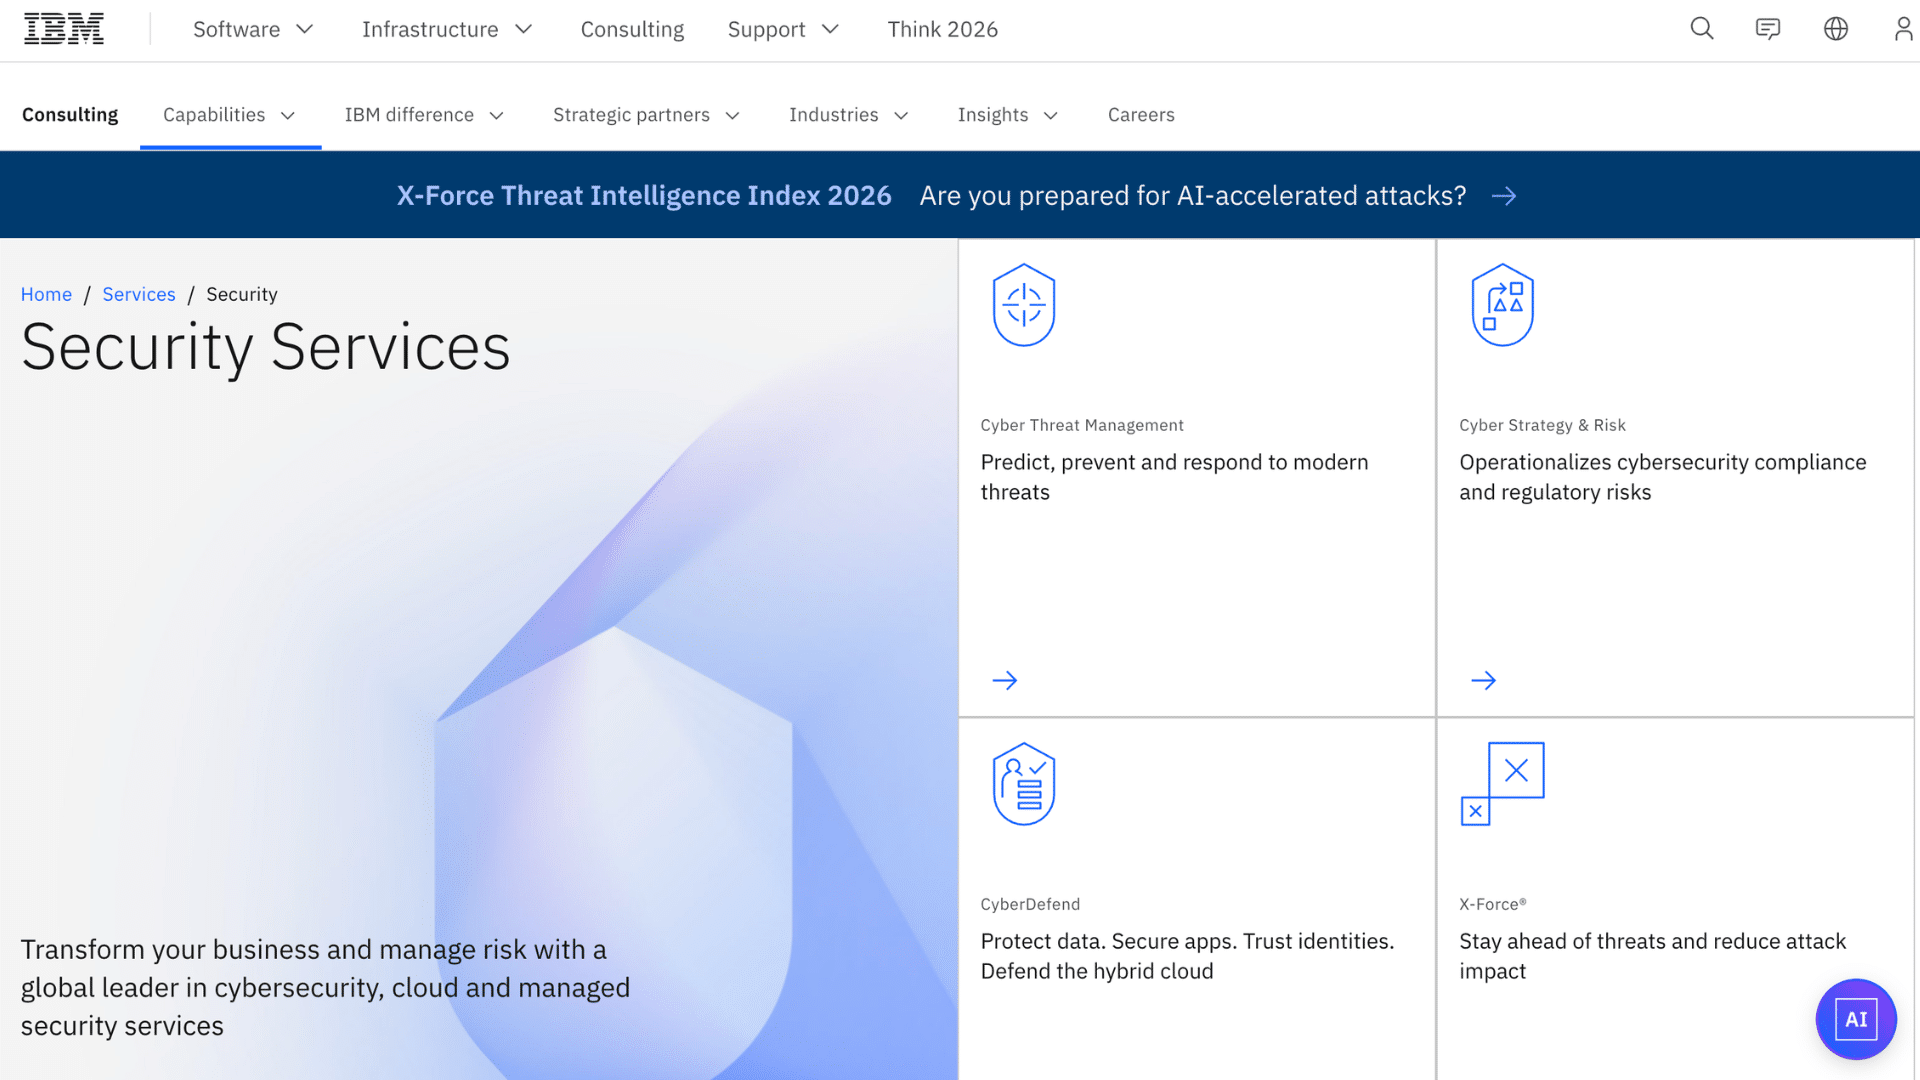Expand the Support menu

pyautogui.click(x=783, y=30)
